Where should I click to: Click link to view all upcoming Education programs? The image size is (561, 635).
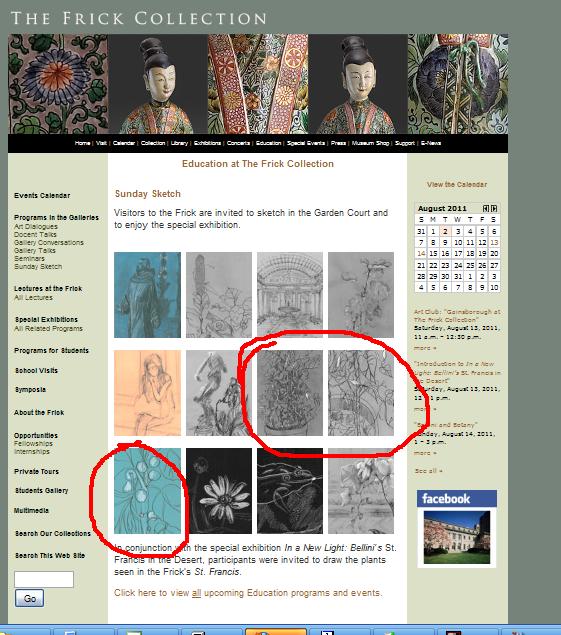[248, 593]
